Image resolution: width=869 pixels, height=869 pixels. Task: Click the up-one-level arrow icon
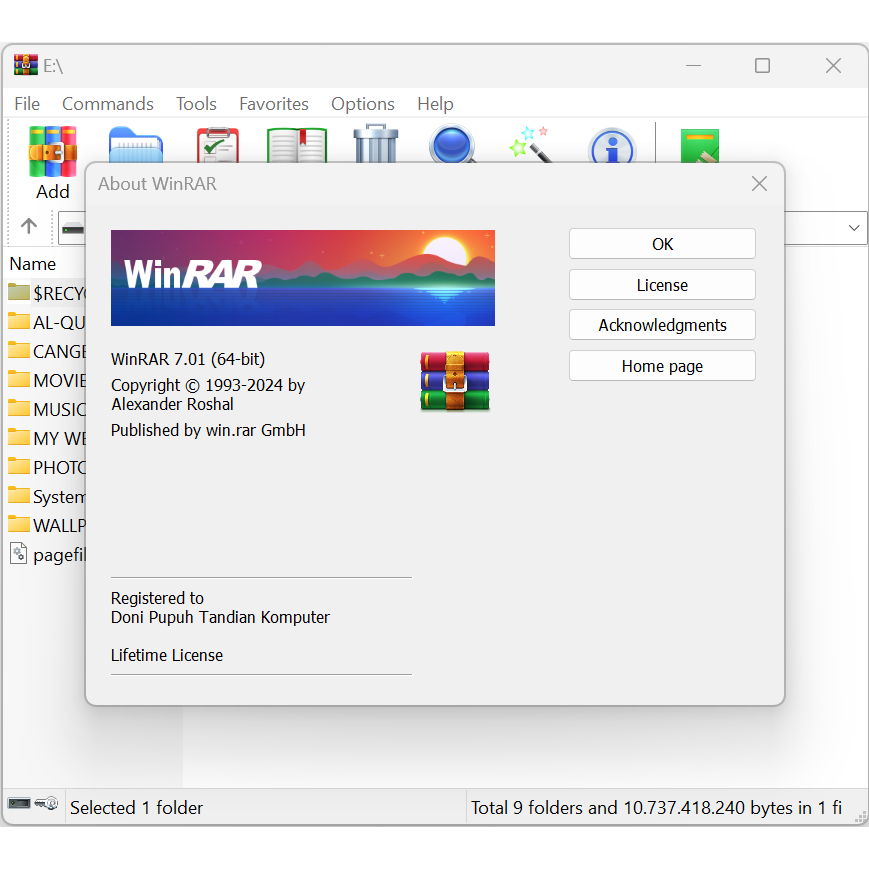(29, 226)
